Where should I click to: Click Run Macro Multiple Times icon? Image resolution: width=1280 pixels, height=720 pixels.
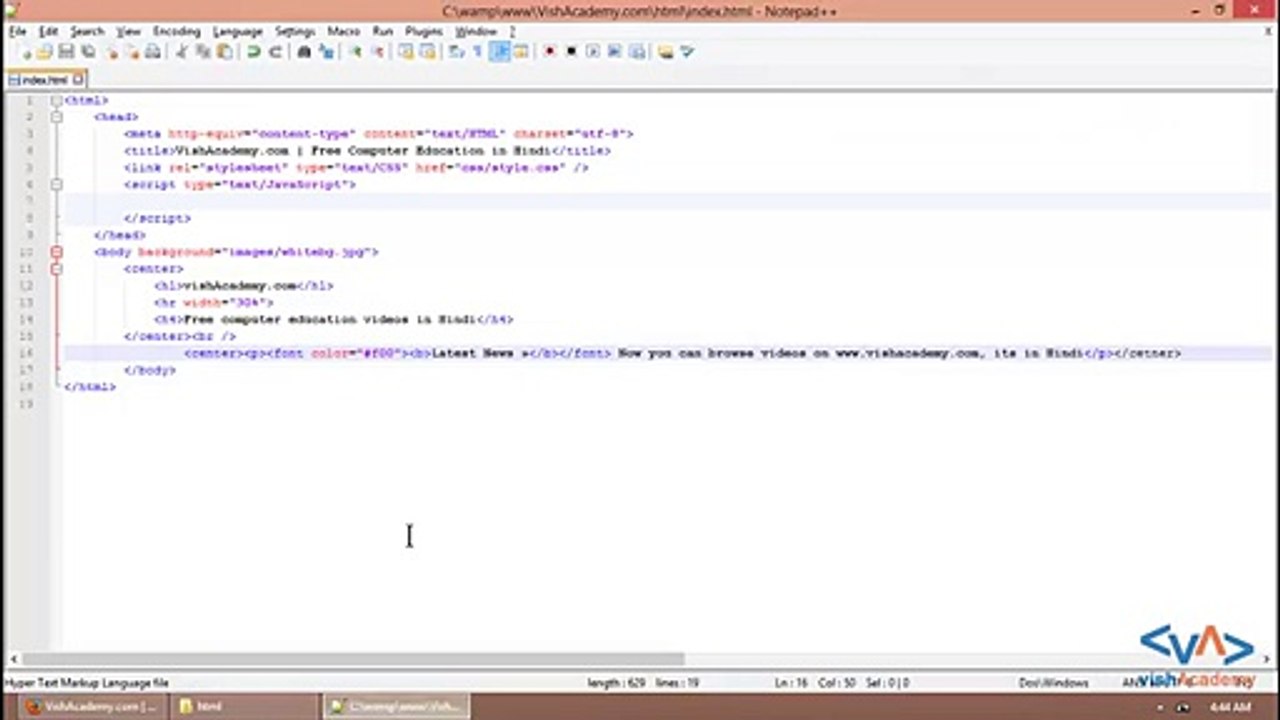614,51
